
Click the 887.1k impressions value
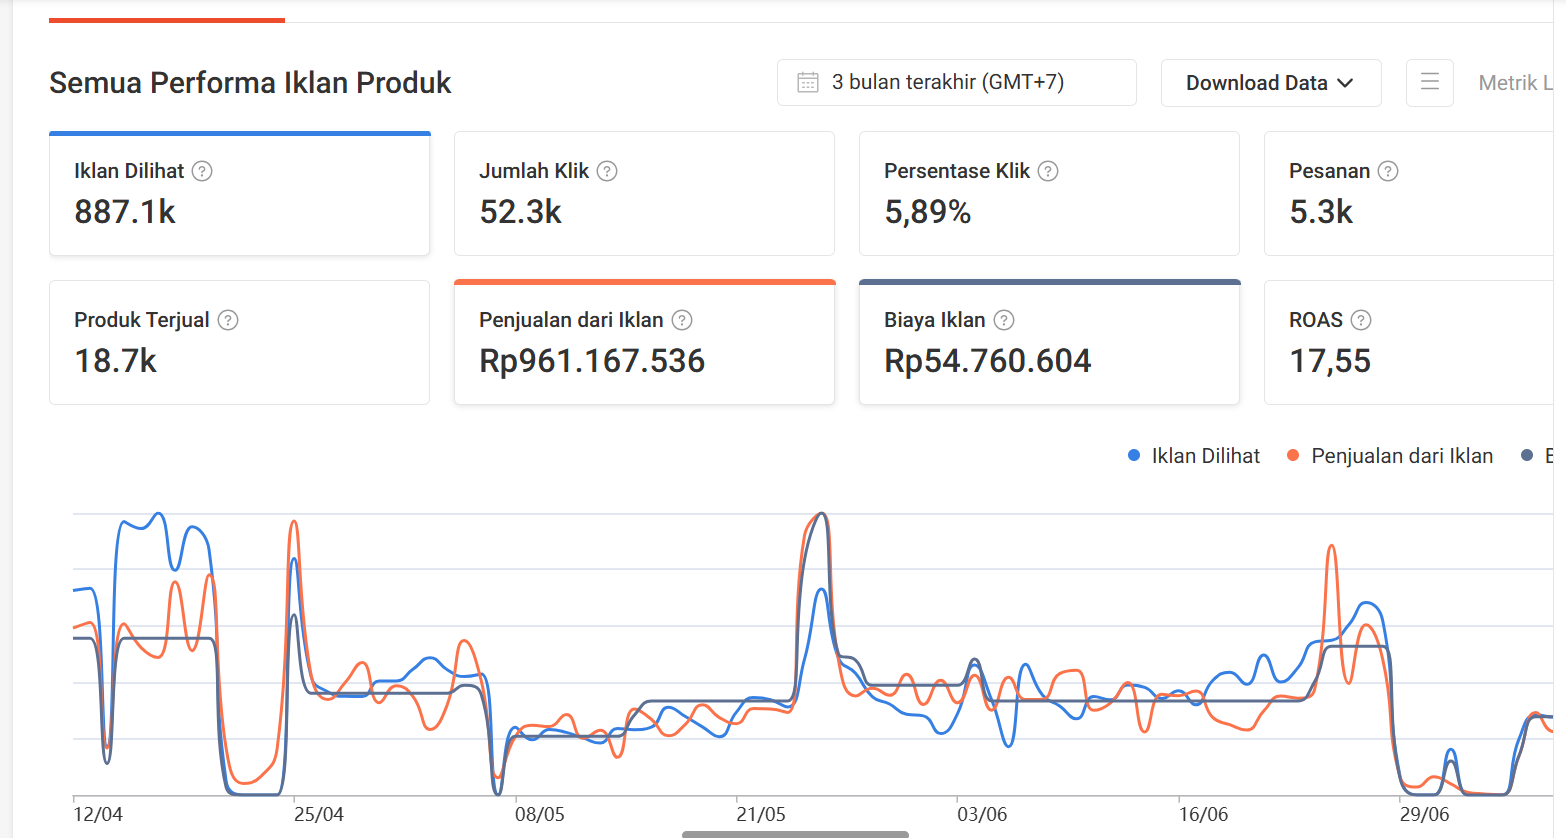(x=125, y=212)
